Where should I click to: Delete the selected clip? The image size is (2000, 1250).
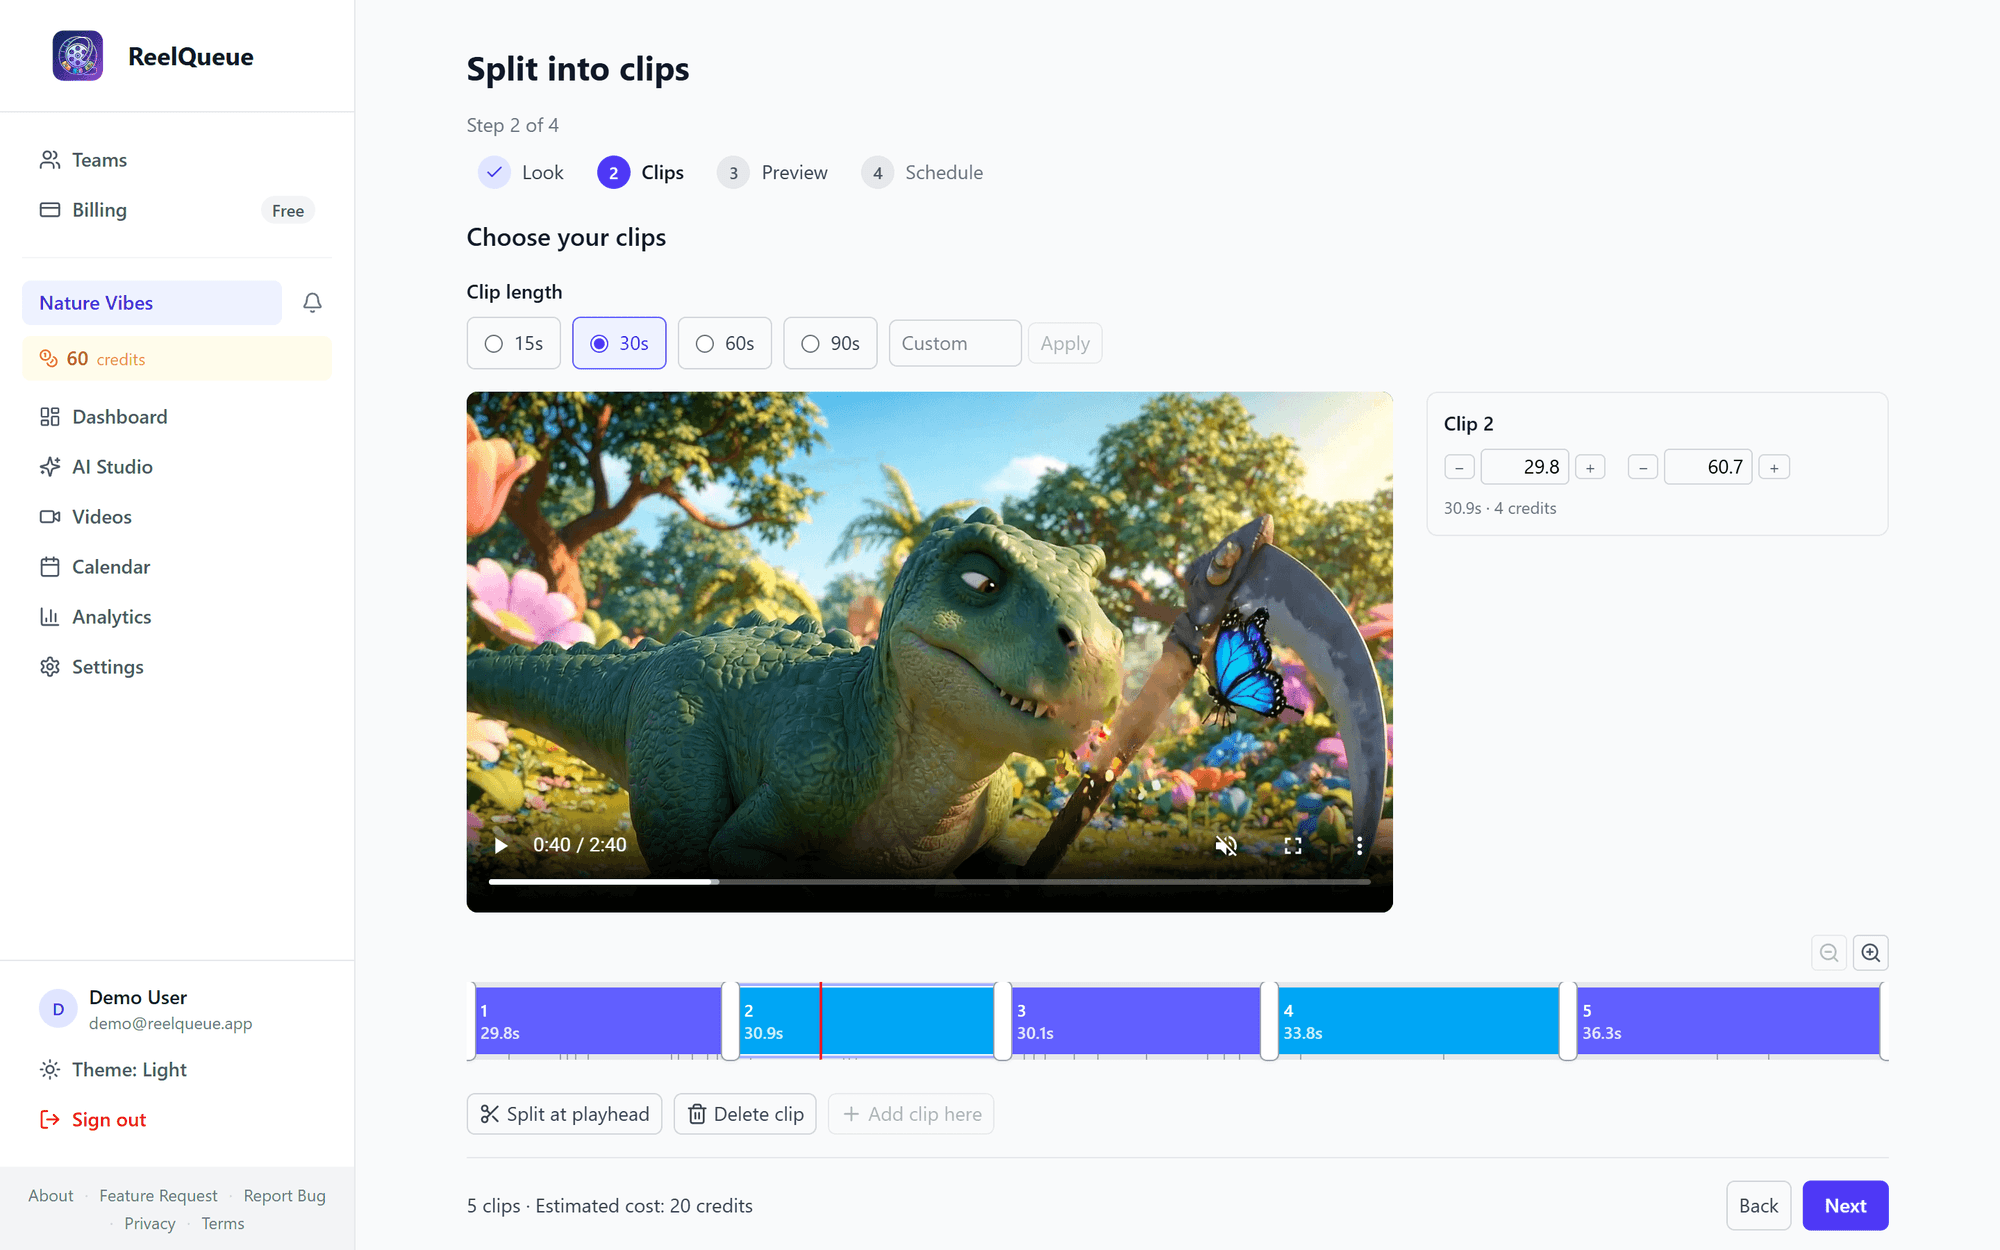point(745,1114)
